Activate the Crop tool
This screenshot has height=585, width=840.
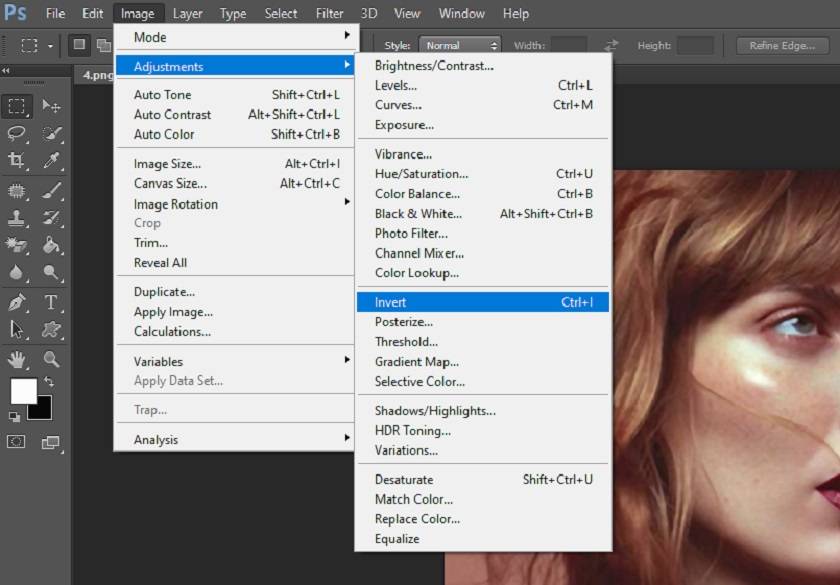click(x=17, y=160)
